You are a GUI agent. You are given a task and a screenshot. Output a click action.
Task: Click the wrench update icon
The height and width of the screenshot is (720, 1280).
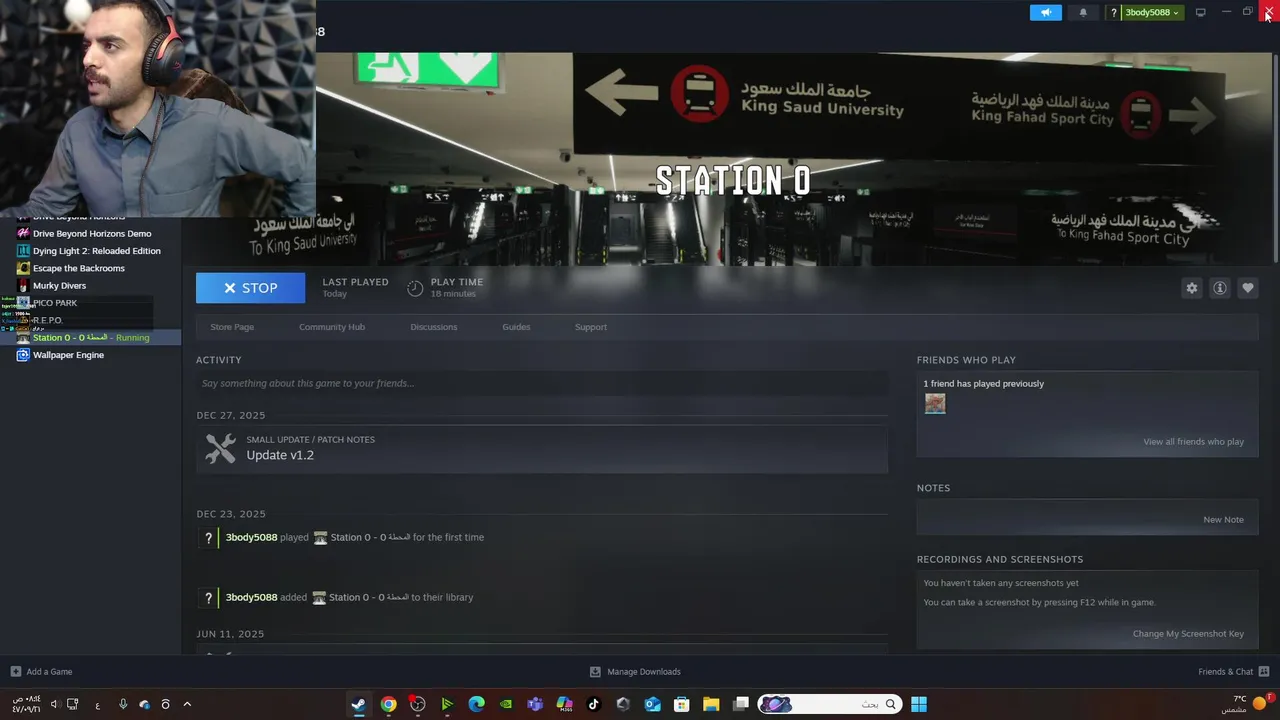221,448
